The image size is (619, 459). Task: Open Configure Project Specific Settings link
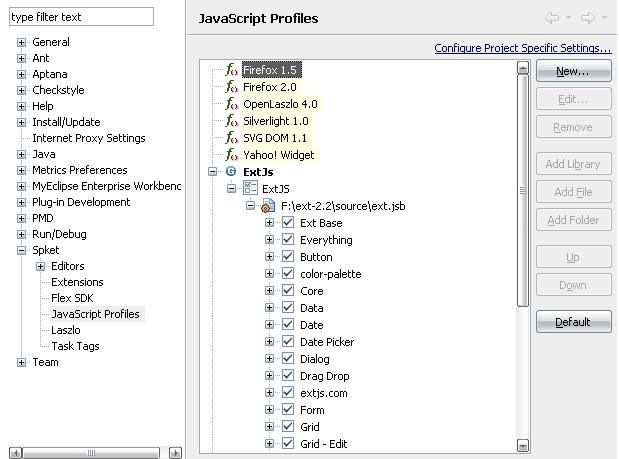pyautogui.click(x=523, y=48)
